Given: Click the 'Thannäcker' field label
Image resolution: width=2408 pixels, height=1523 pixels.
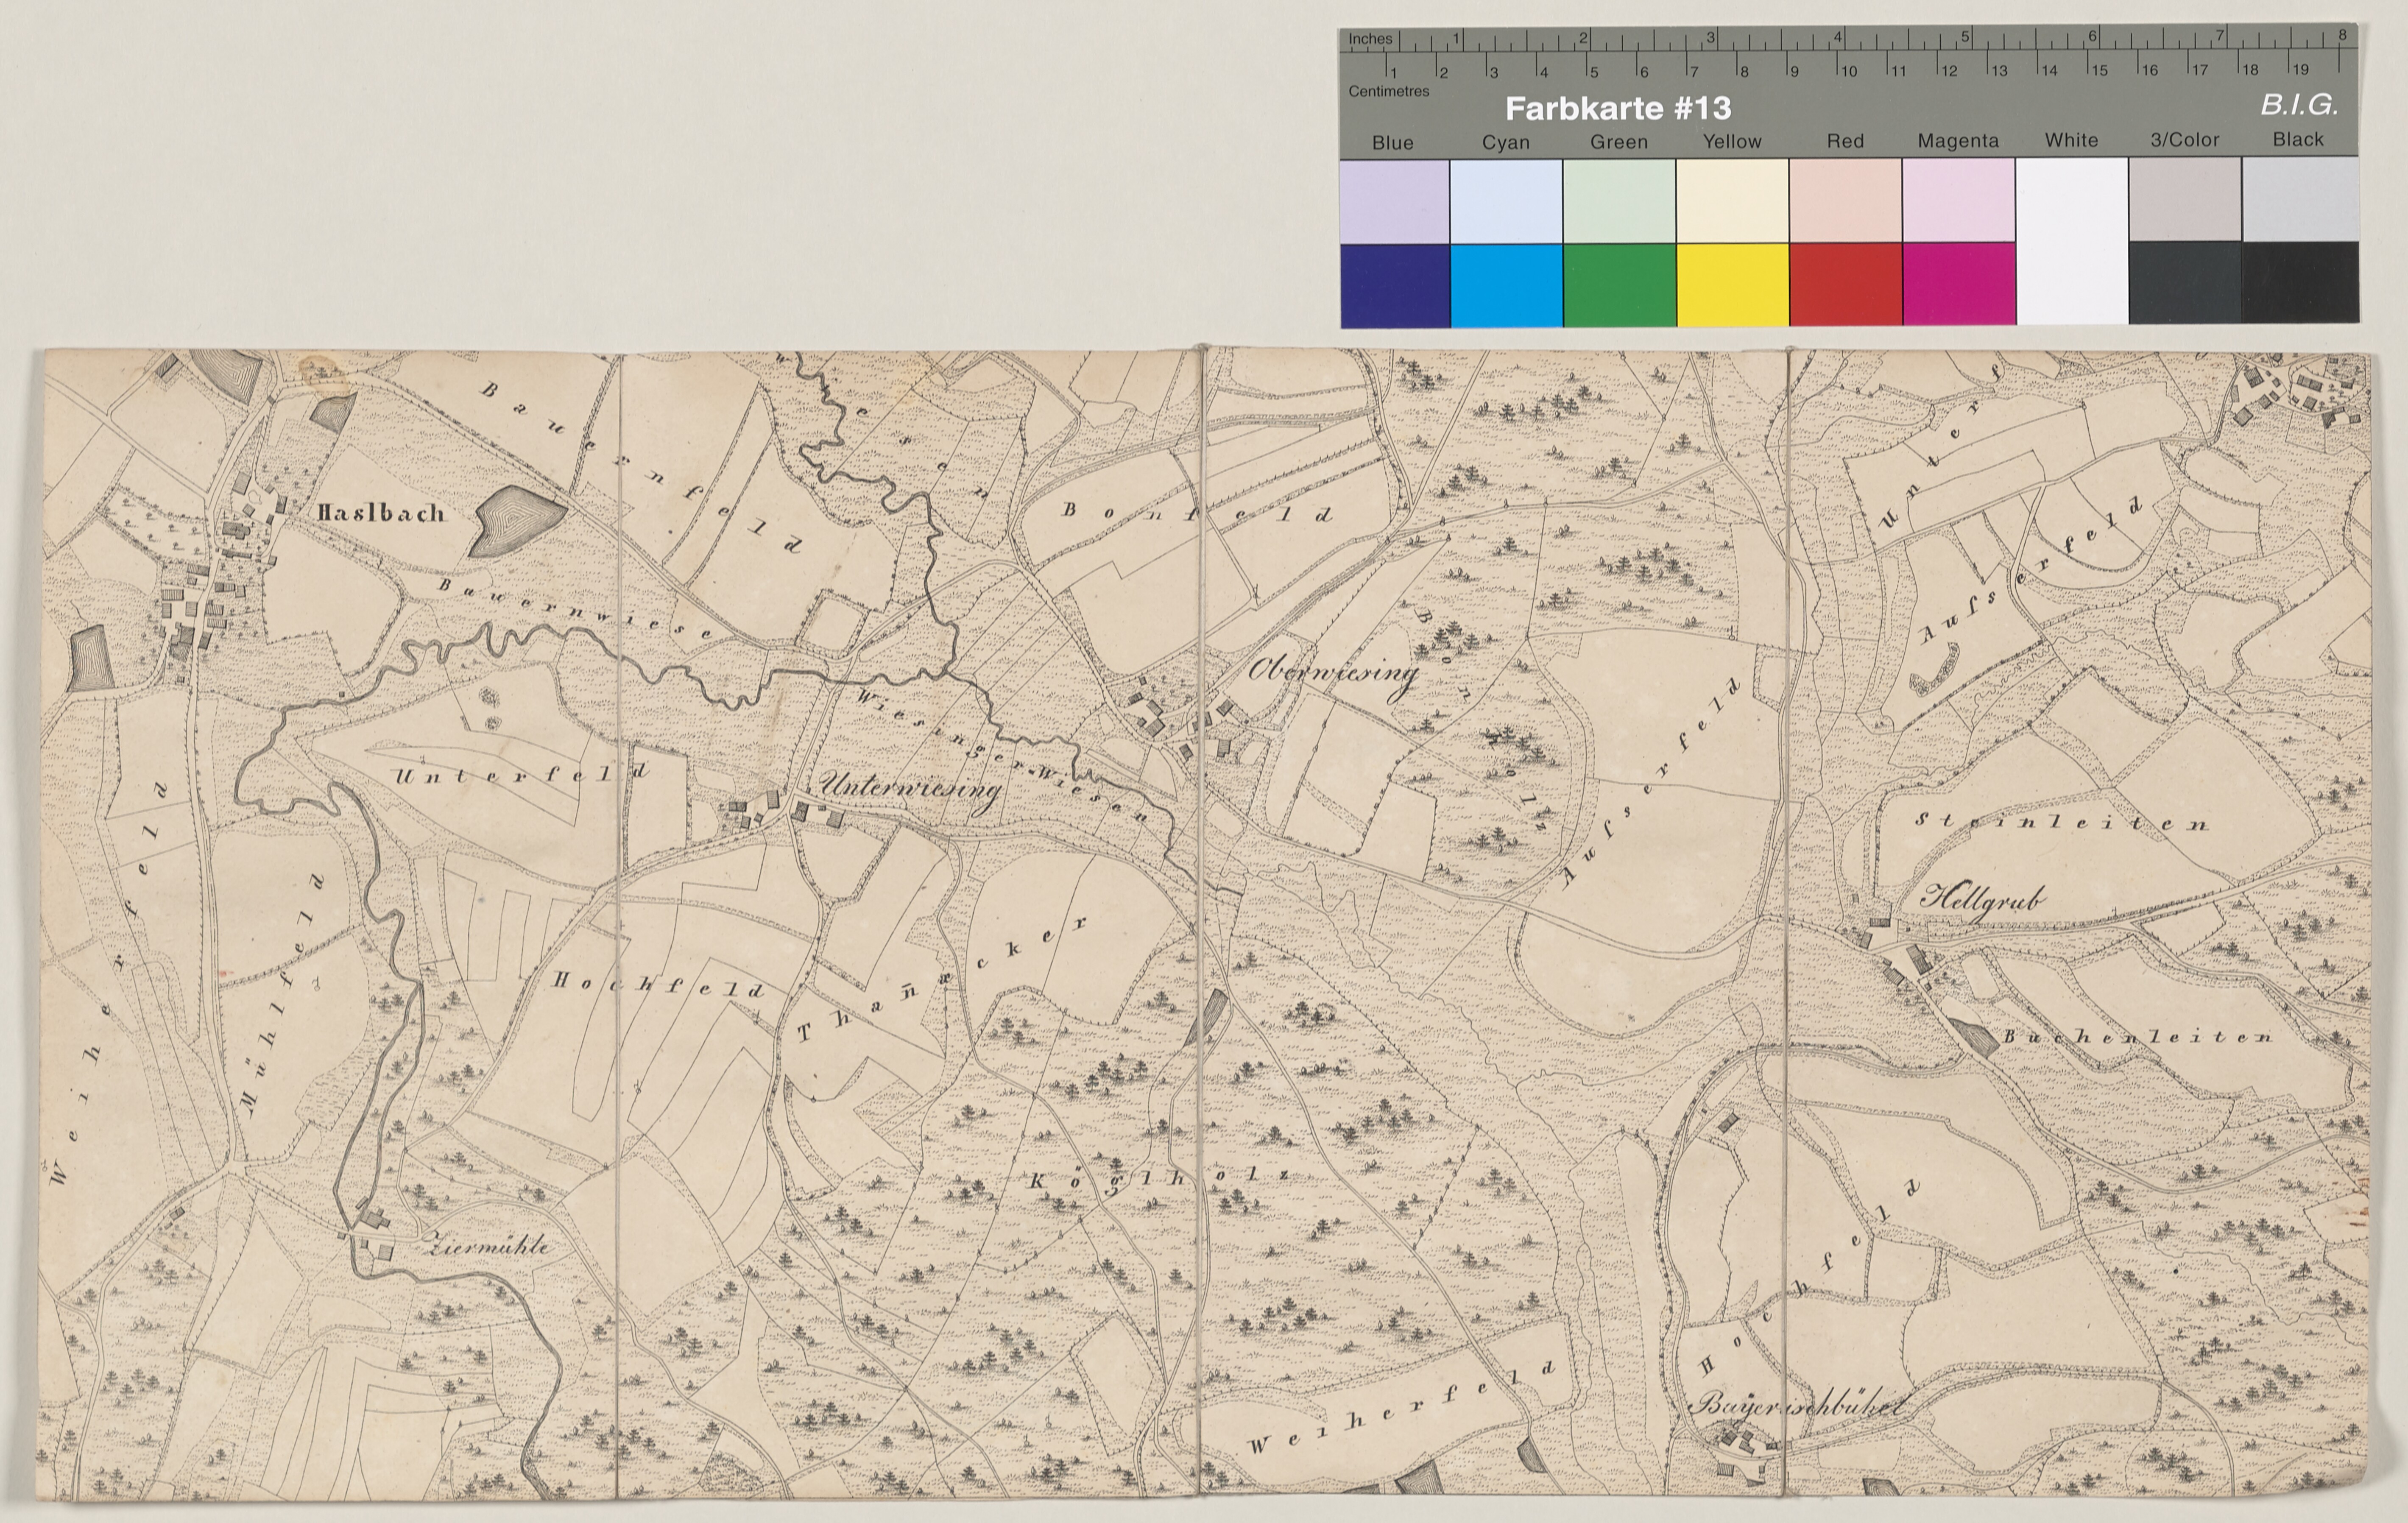Looking at the screenshot, I should pyautogui.click(x=942, y=979).
